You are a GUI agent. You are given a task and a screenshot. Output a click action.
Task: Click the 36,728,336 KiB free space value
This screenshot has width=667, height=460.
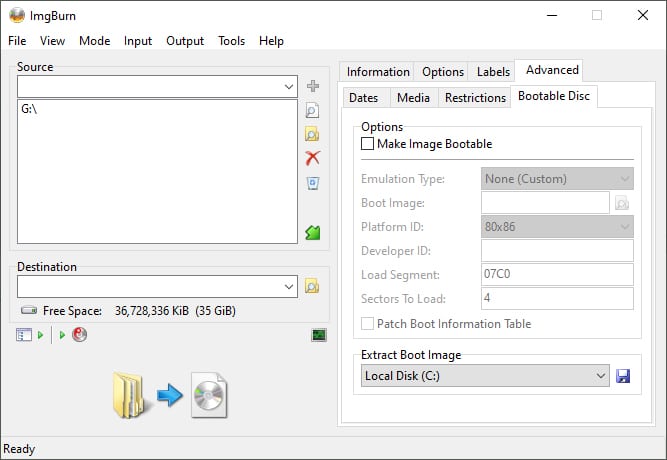(x=152, y=311)
